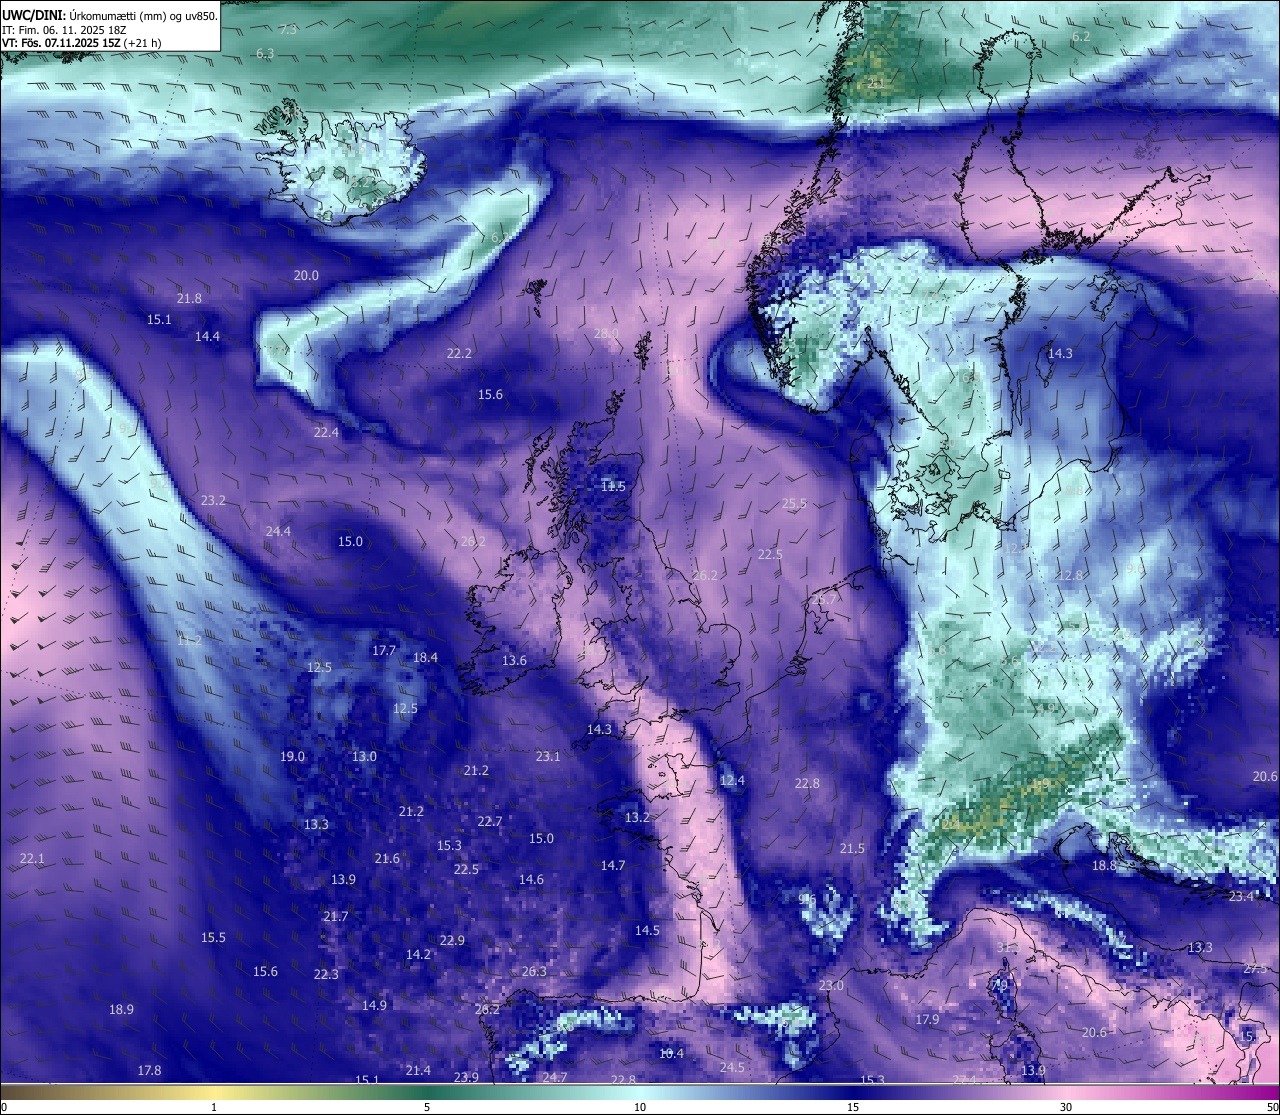
Task: Click the 23.4 value label
Action: (1240, 896)
